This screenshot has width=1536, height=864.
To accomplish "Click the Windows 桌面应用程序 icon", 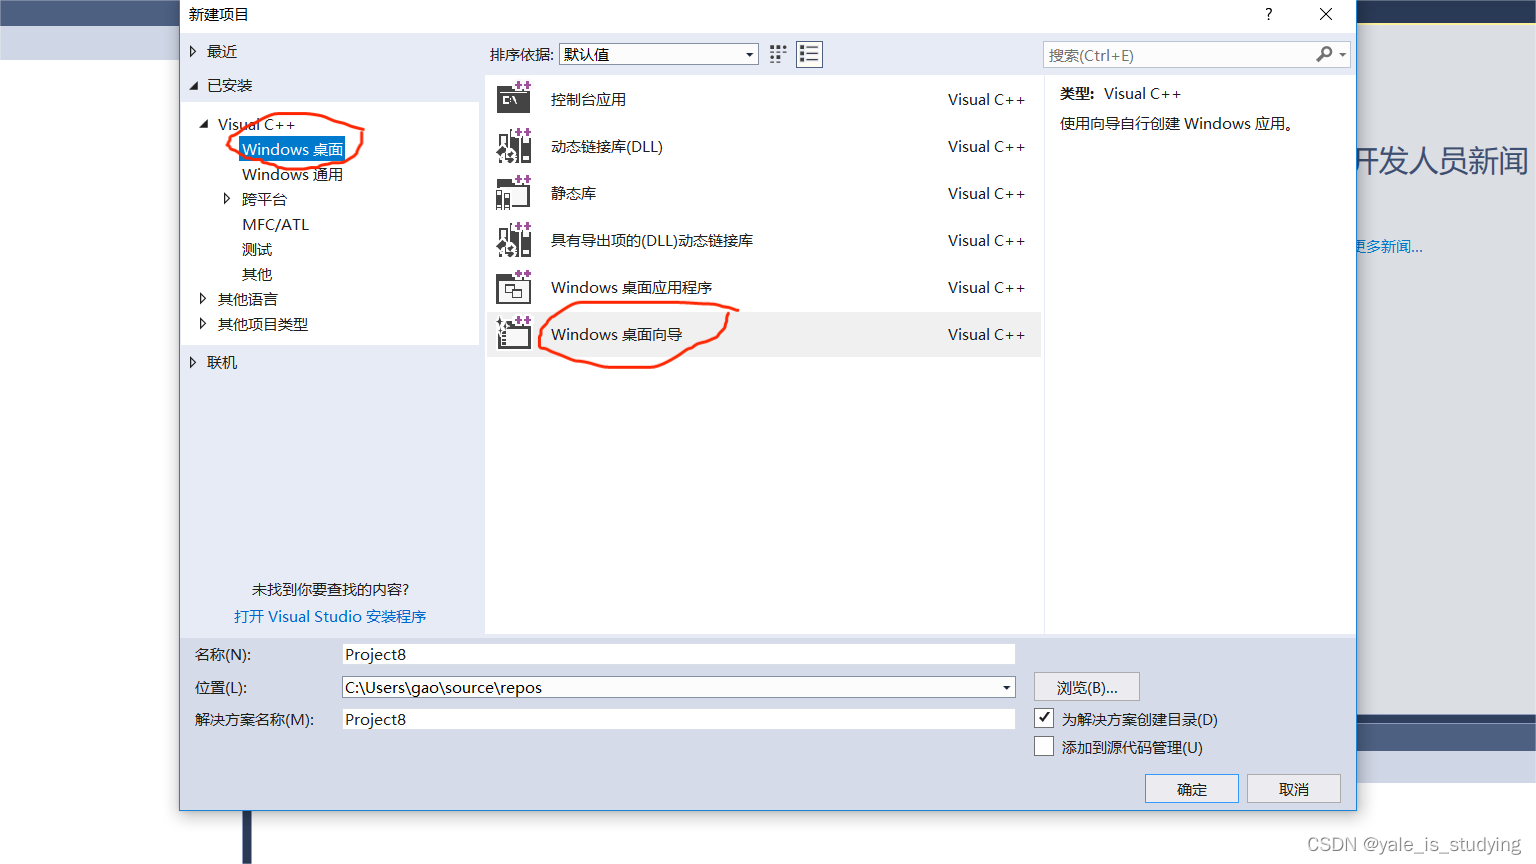I will tap(514, 287).
